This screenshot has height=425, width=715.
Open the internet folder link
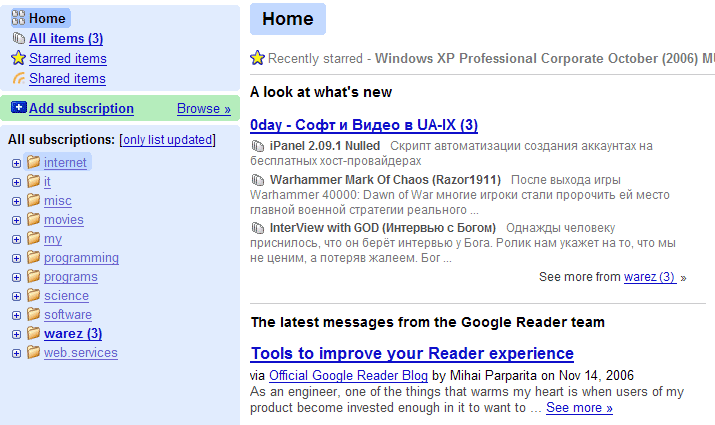(65, 162)
